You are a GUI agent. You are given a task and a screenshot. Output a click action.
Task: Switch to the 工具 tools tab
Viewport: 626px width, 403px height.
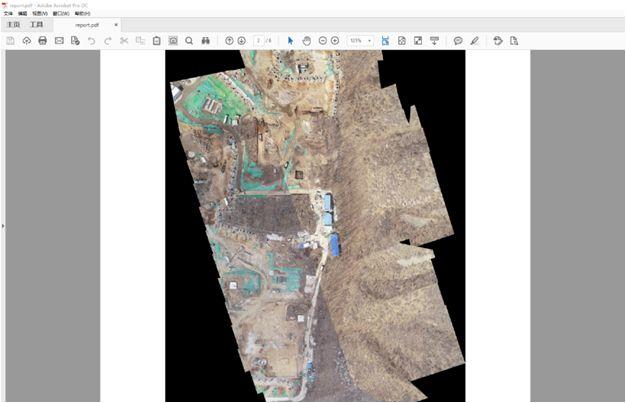pyautogui.click(x=37, y=24)
